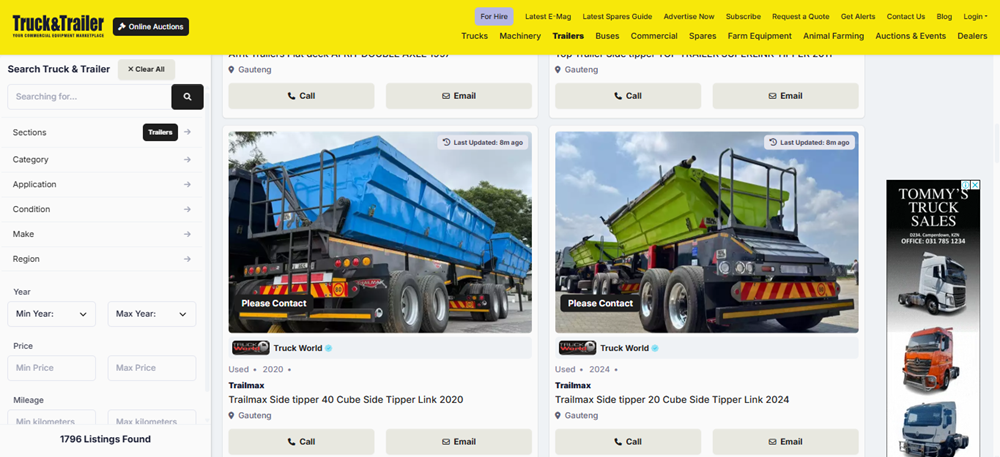
Task: Open the Trucks menu
Action: (x=474, y=36)
